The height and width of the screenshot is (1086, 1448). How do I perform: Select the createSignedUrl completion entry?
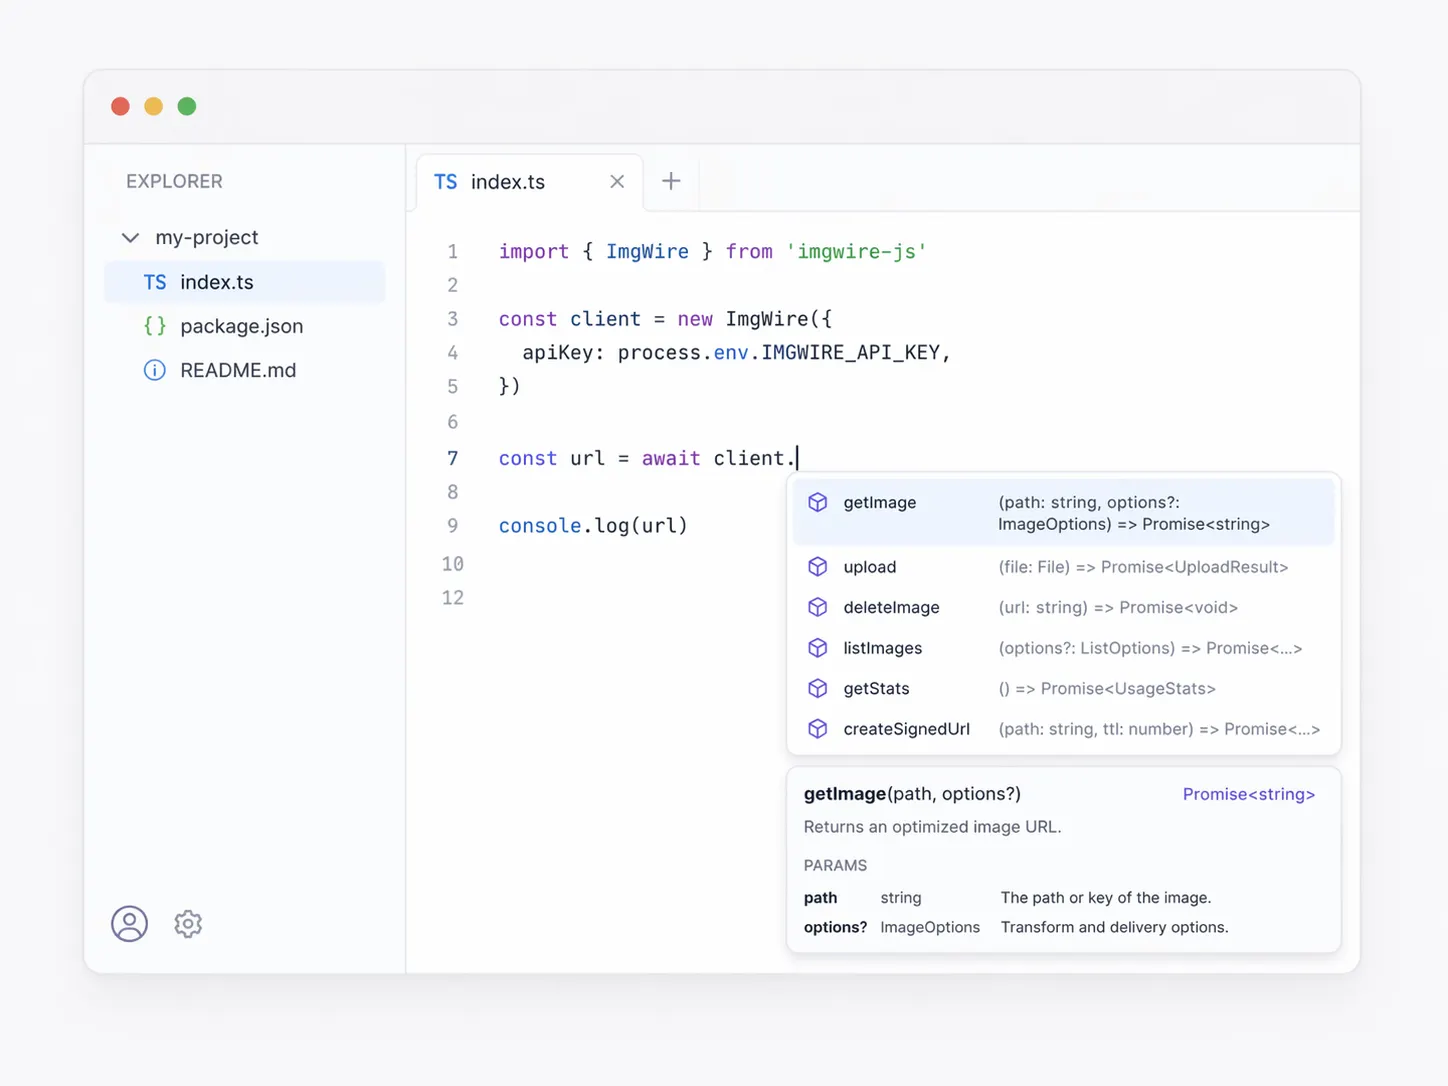coord(906,729)
